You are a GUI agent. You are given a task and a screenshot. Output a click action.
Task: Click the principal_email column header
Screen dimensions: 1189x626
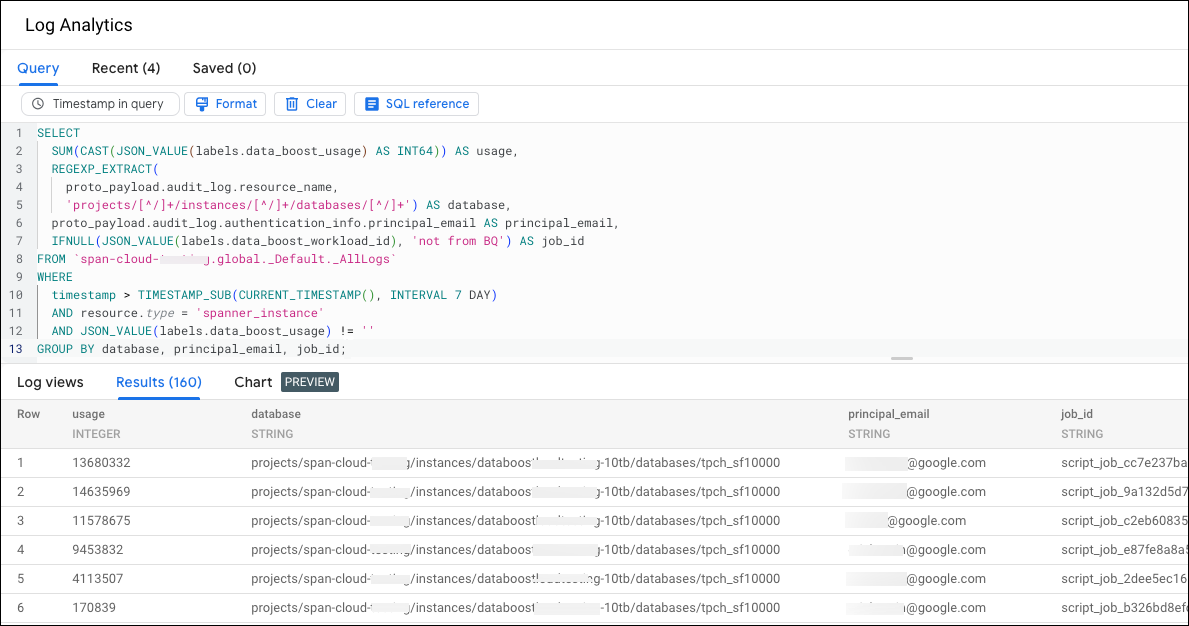coord(888,413)
